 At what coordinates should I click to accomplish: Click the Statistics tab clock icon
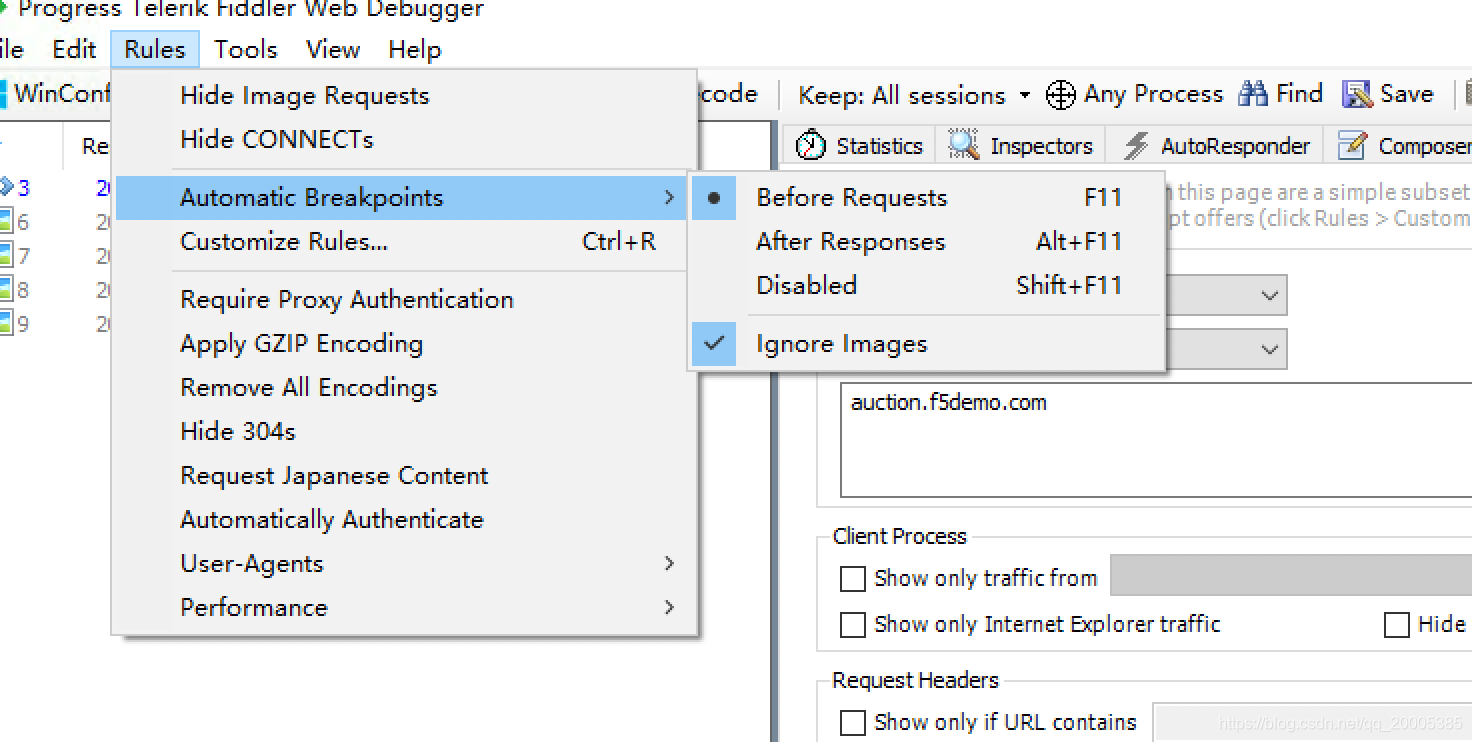[x=811, y=146]
